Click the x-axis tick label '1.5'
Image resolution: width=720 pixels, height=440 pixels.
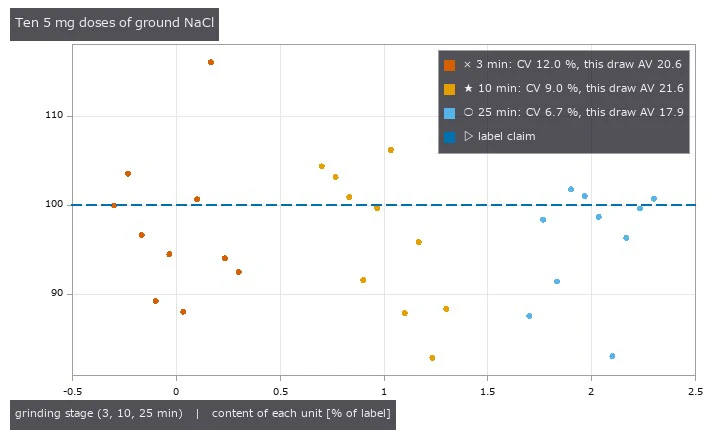tap(488, 392)
